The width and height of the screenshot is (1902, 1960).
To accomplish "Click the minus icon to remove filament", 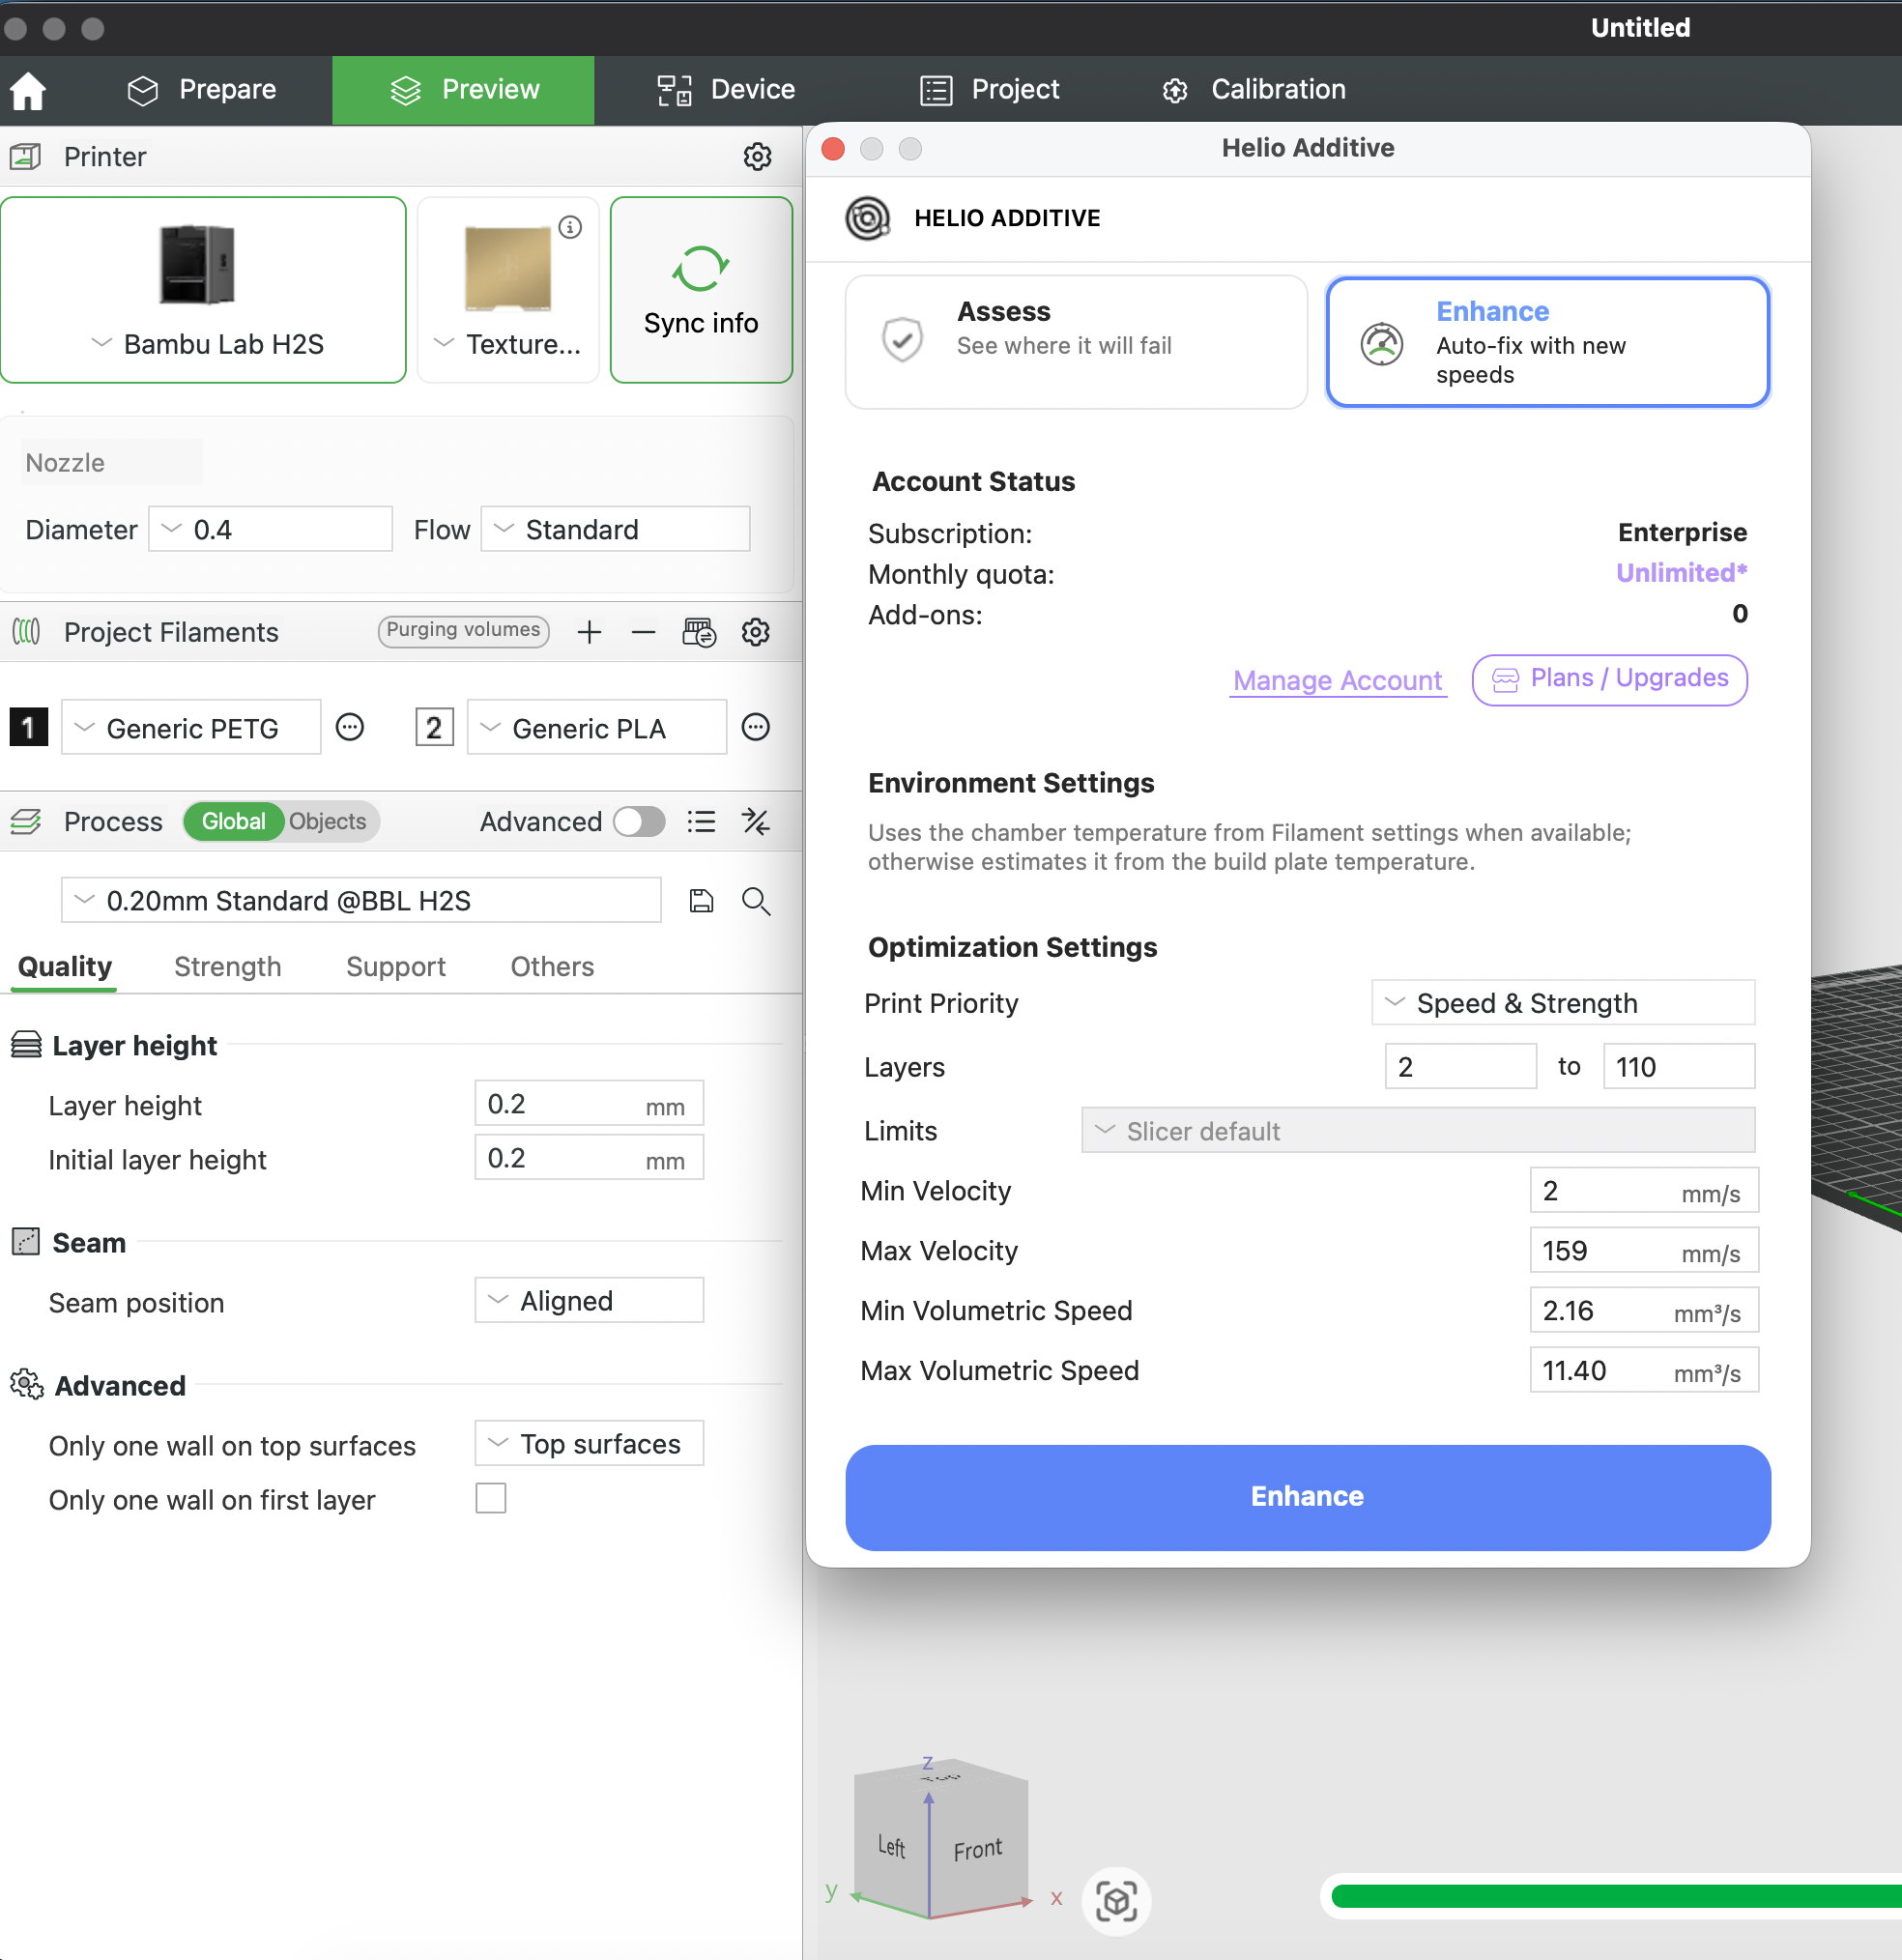I will pos(643,632).
